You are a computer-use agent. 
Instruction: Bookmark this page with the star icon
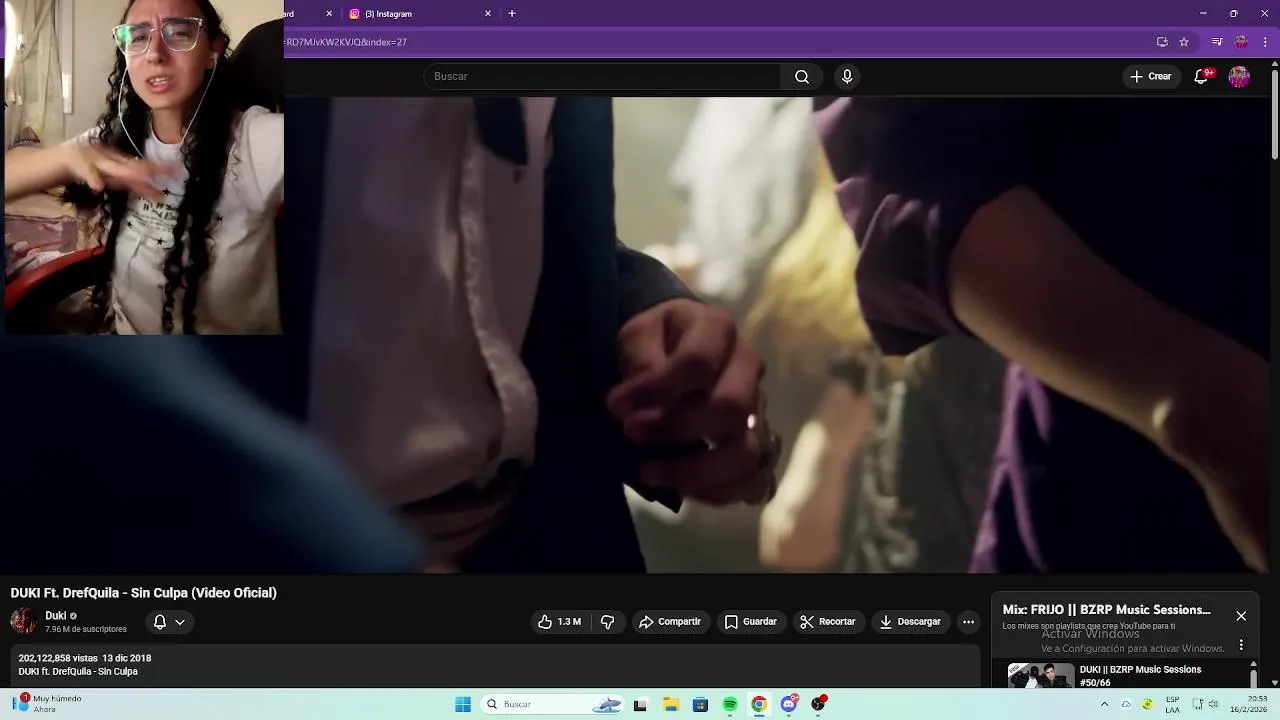click(x=1184, y=42)
